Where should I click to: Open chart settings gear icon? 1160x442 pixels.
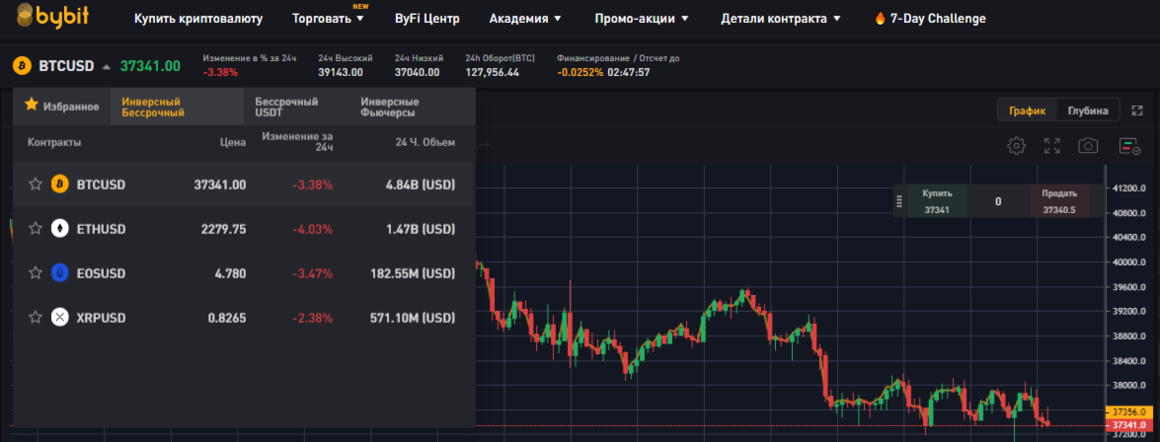pos(1016,146)
